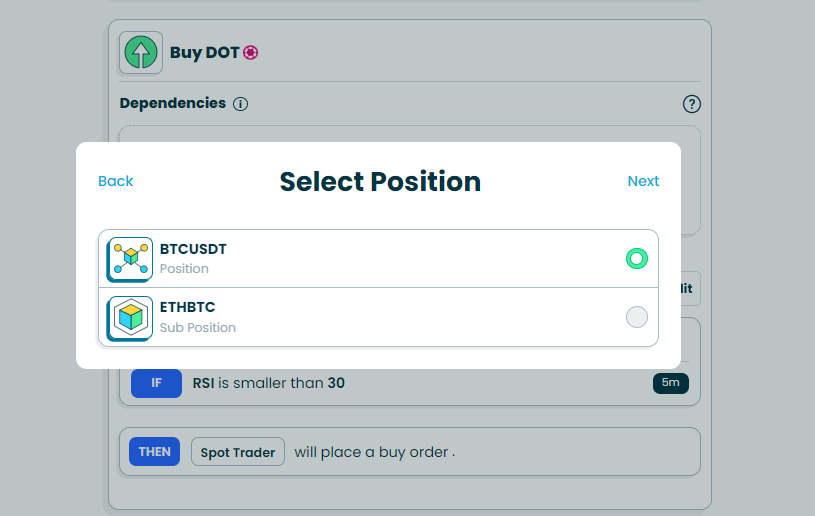Proceed with the Next link
The image size is (815, 516).
643,181
